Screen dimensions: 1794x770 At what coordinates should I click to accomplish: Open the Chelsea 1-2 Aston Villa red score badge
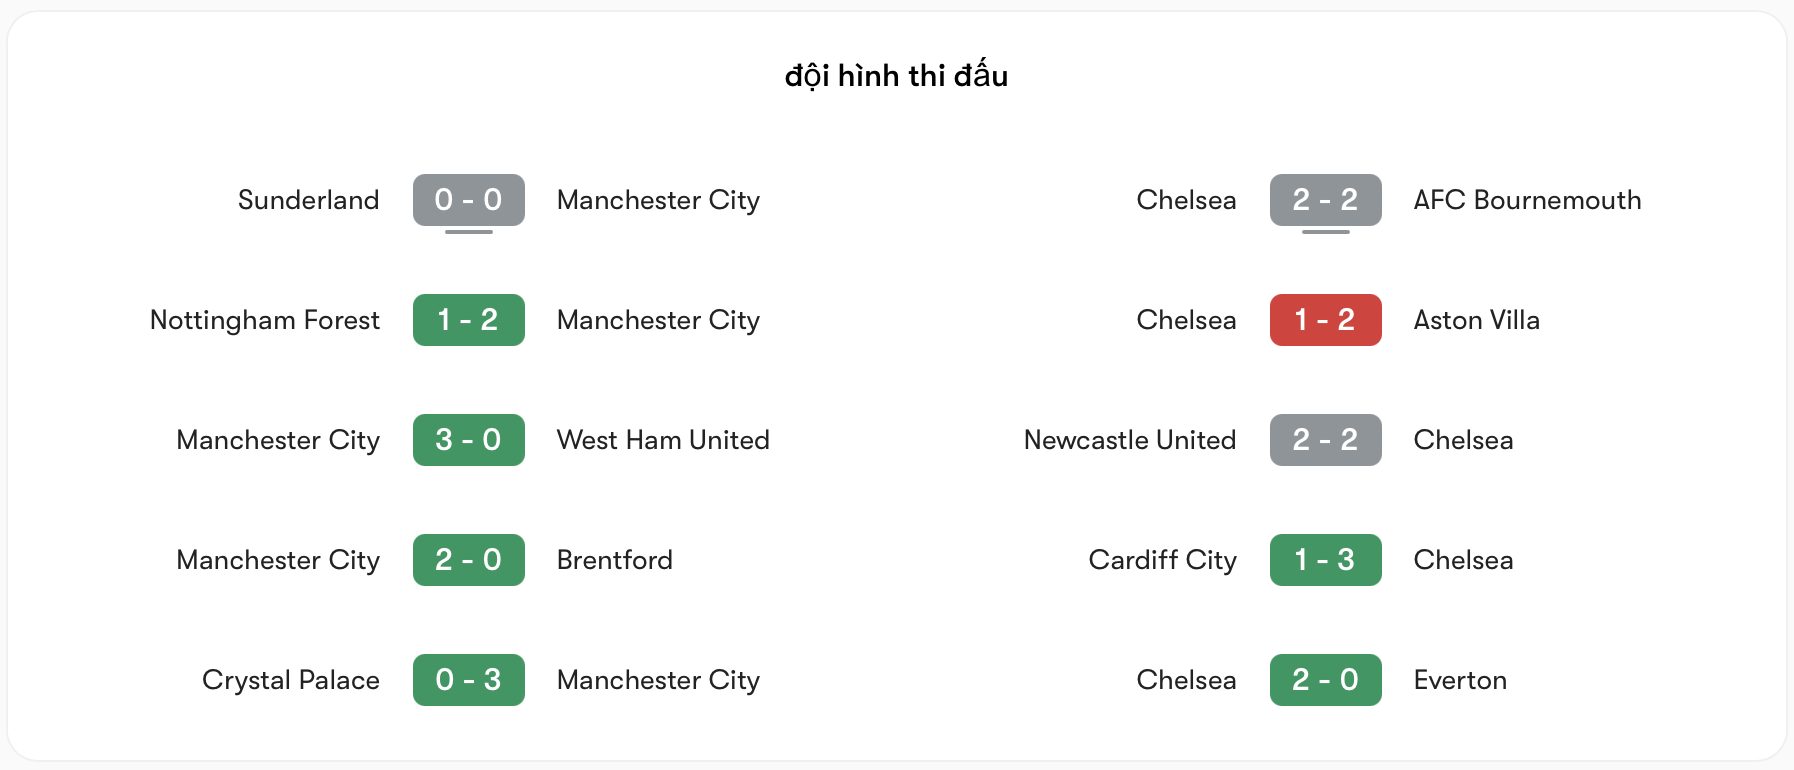click(1325, 320)
